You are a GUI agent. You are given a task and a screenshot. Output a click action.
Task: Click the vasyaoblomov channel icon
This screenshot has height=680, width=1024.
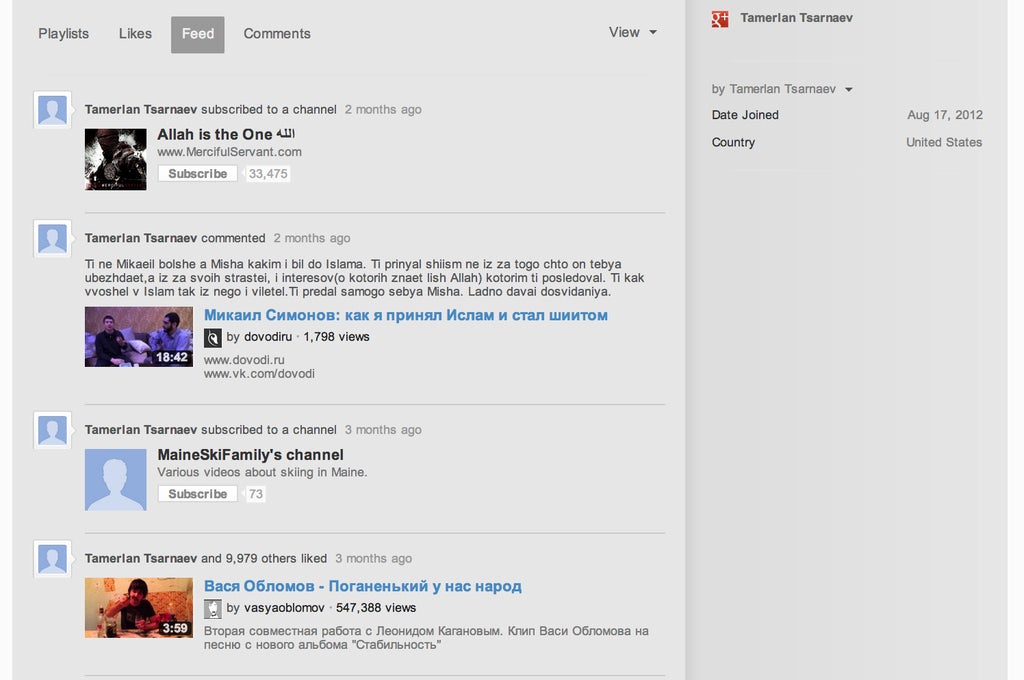pos(213,608)
